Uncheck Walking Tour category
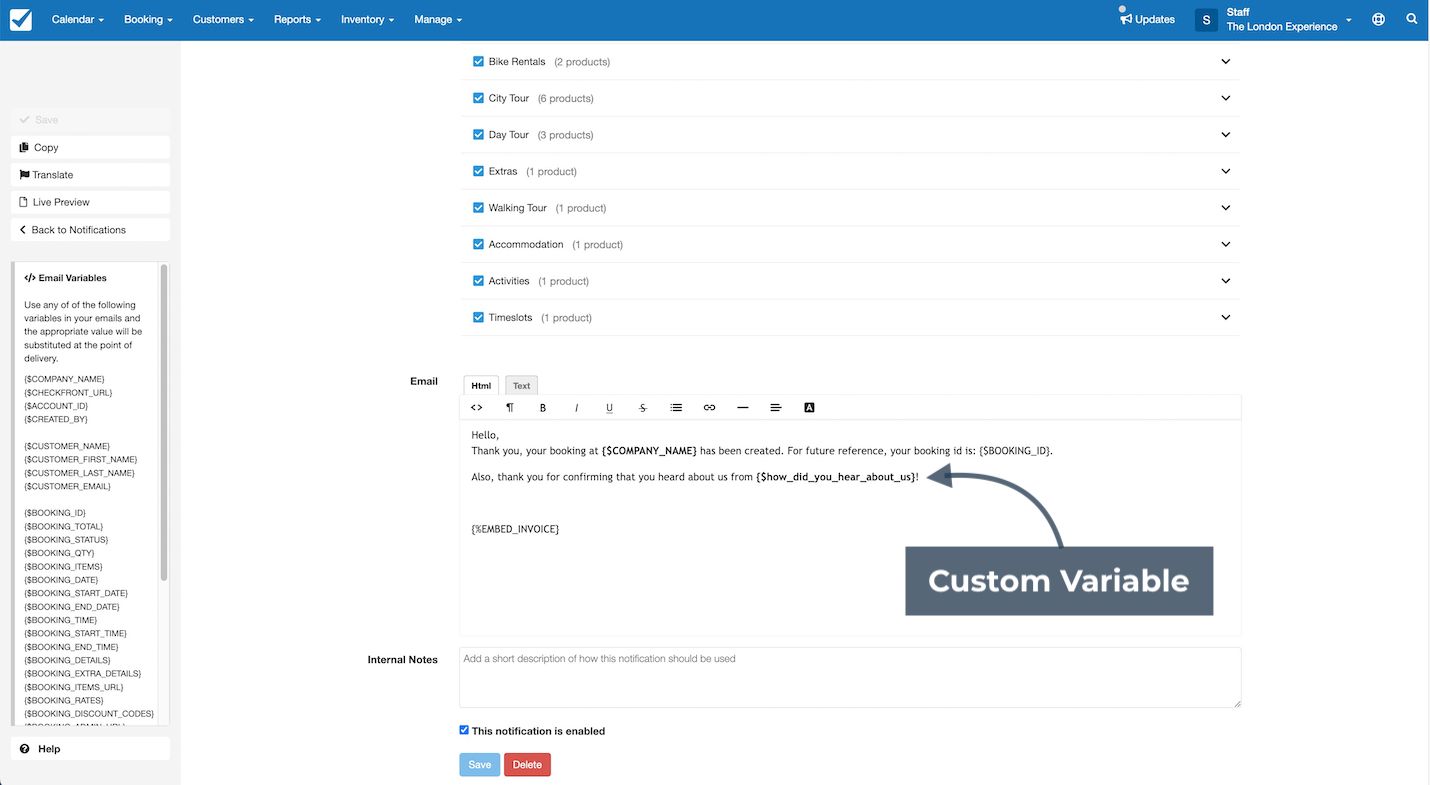Viewport: 1430px width, 785px height. pos(478,208)
